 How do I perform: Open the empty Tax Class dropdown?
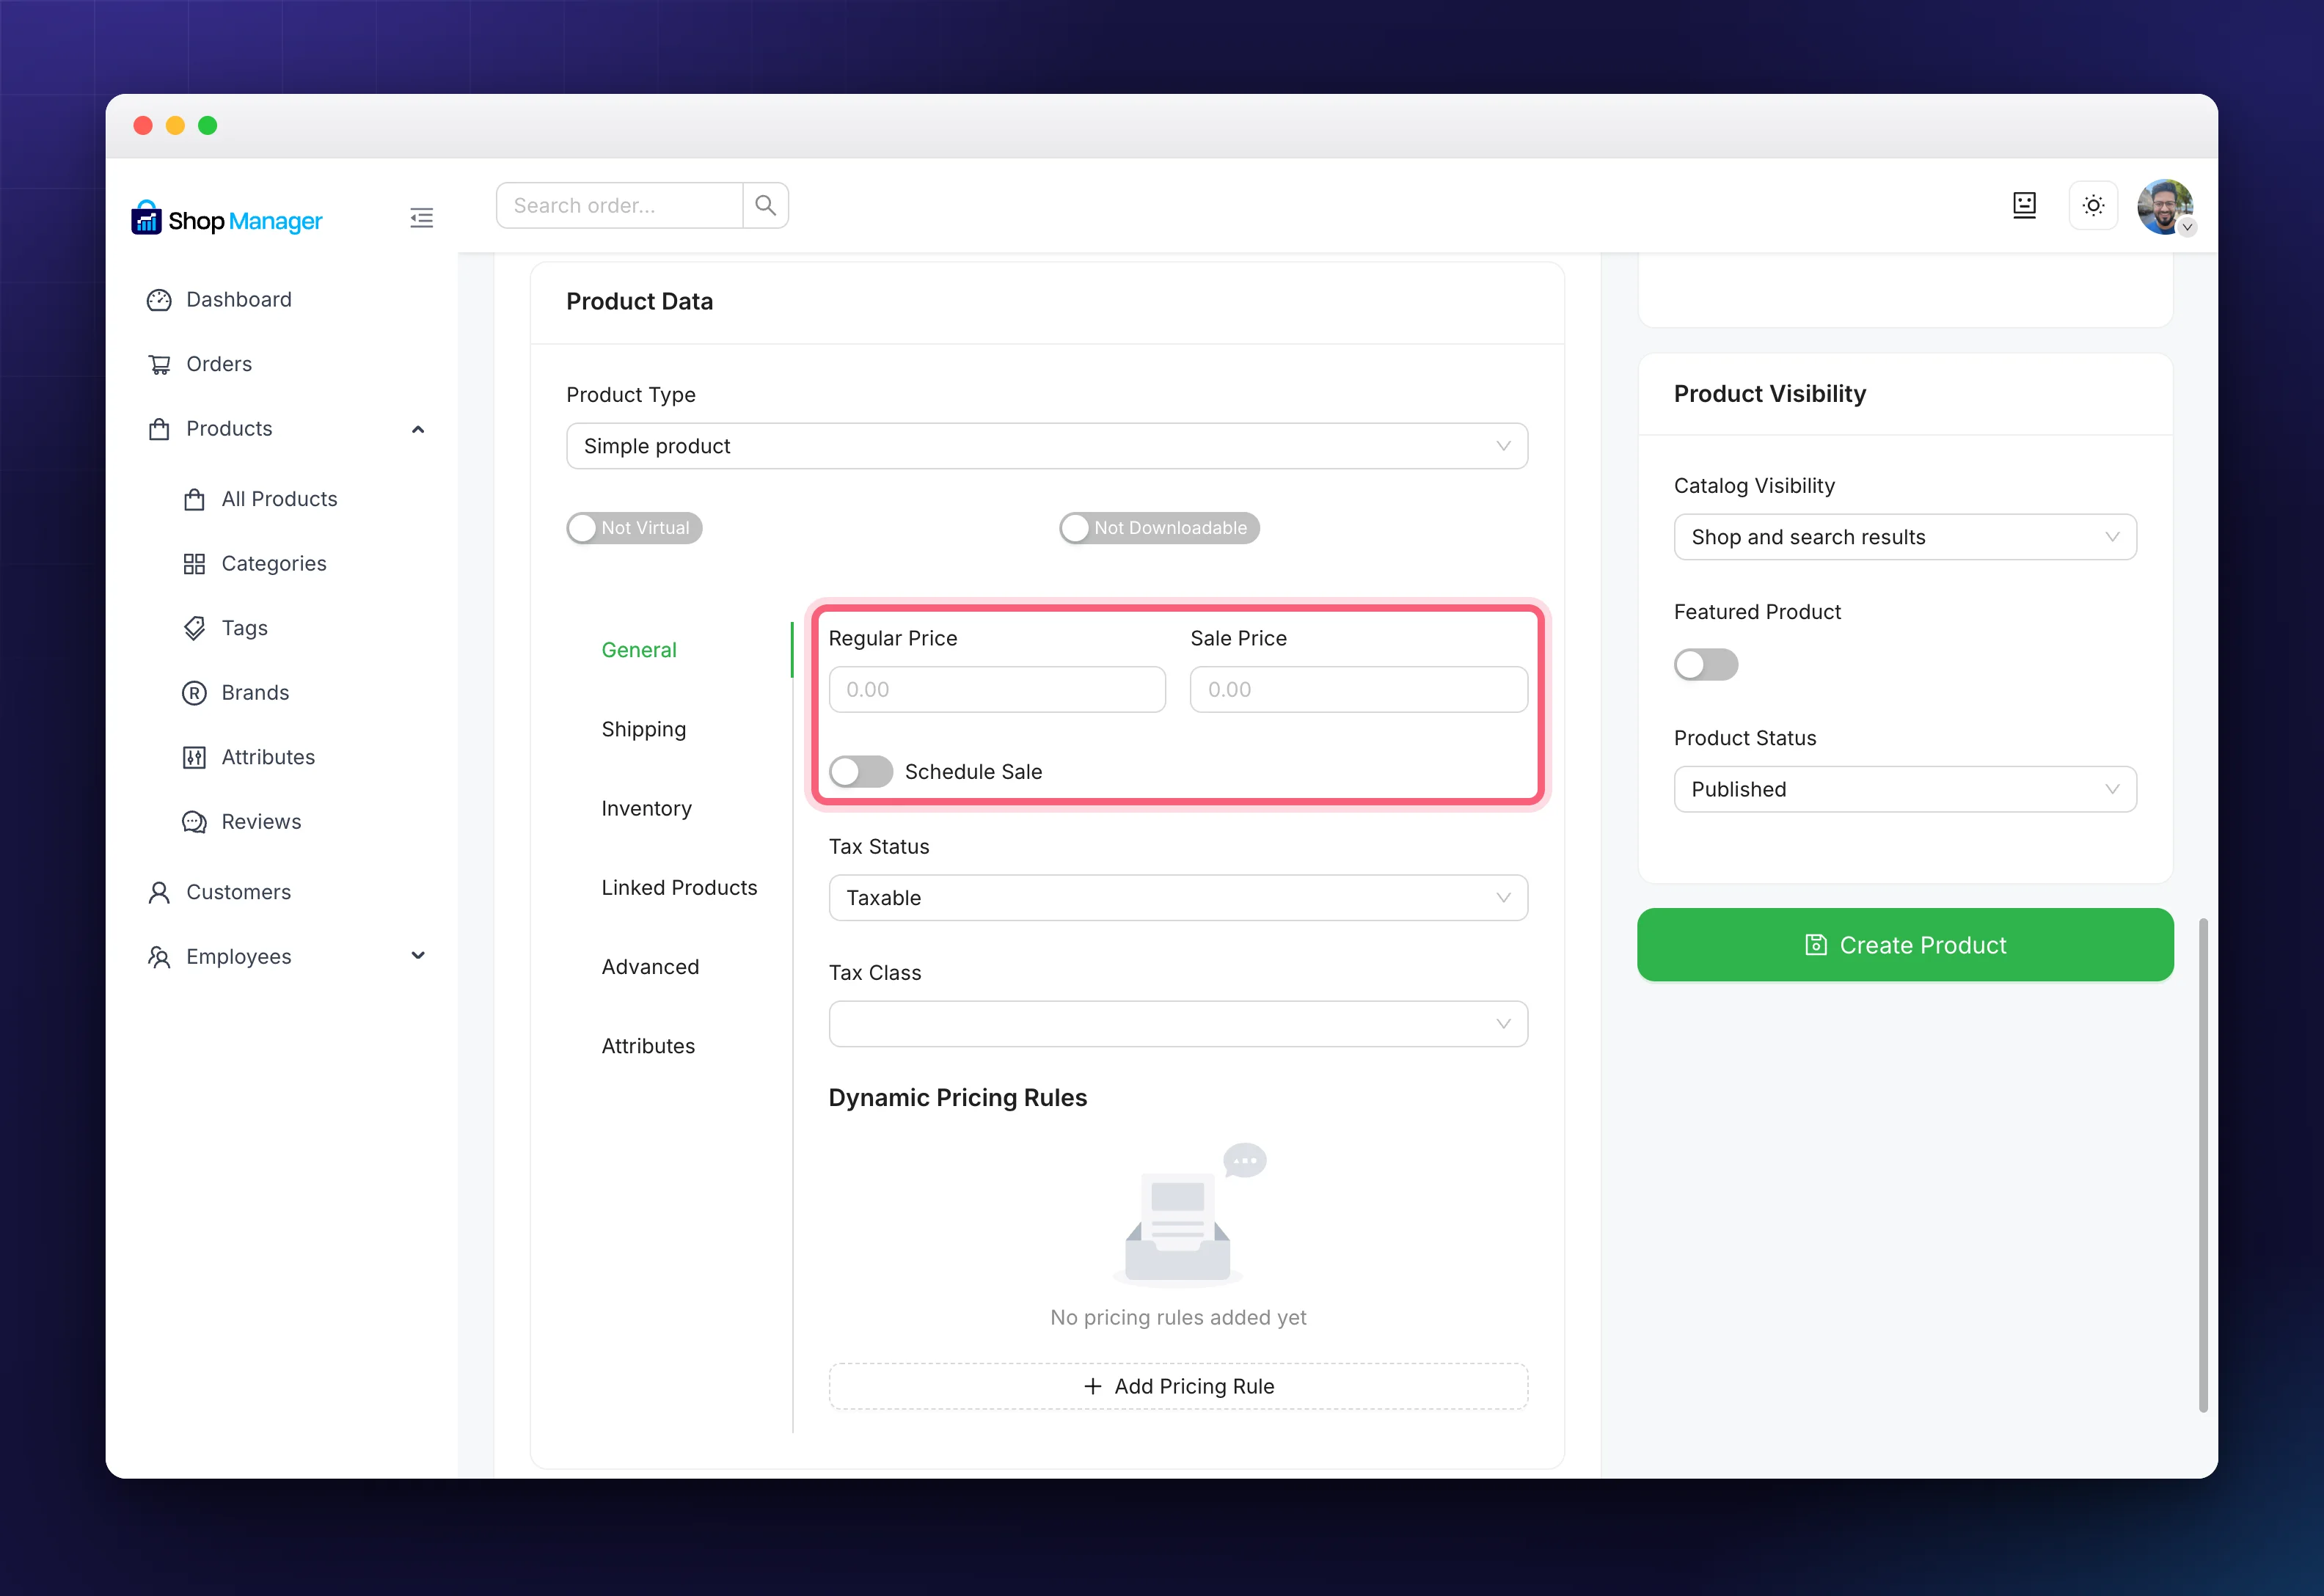pyautogui.click(x=1178, y=1024)
